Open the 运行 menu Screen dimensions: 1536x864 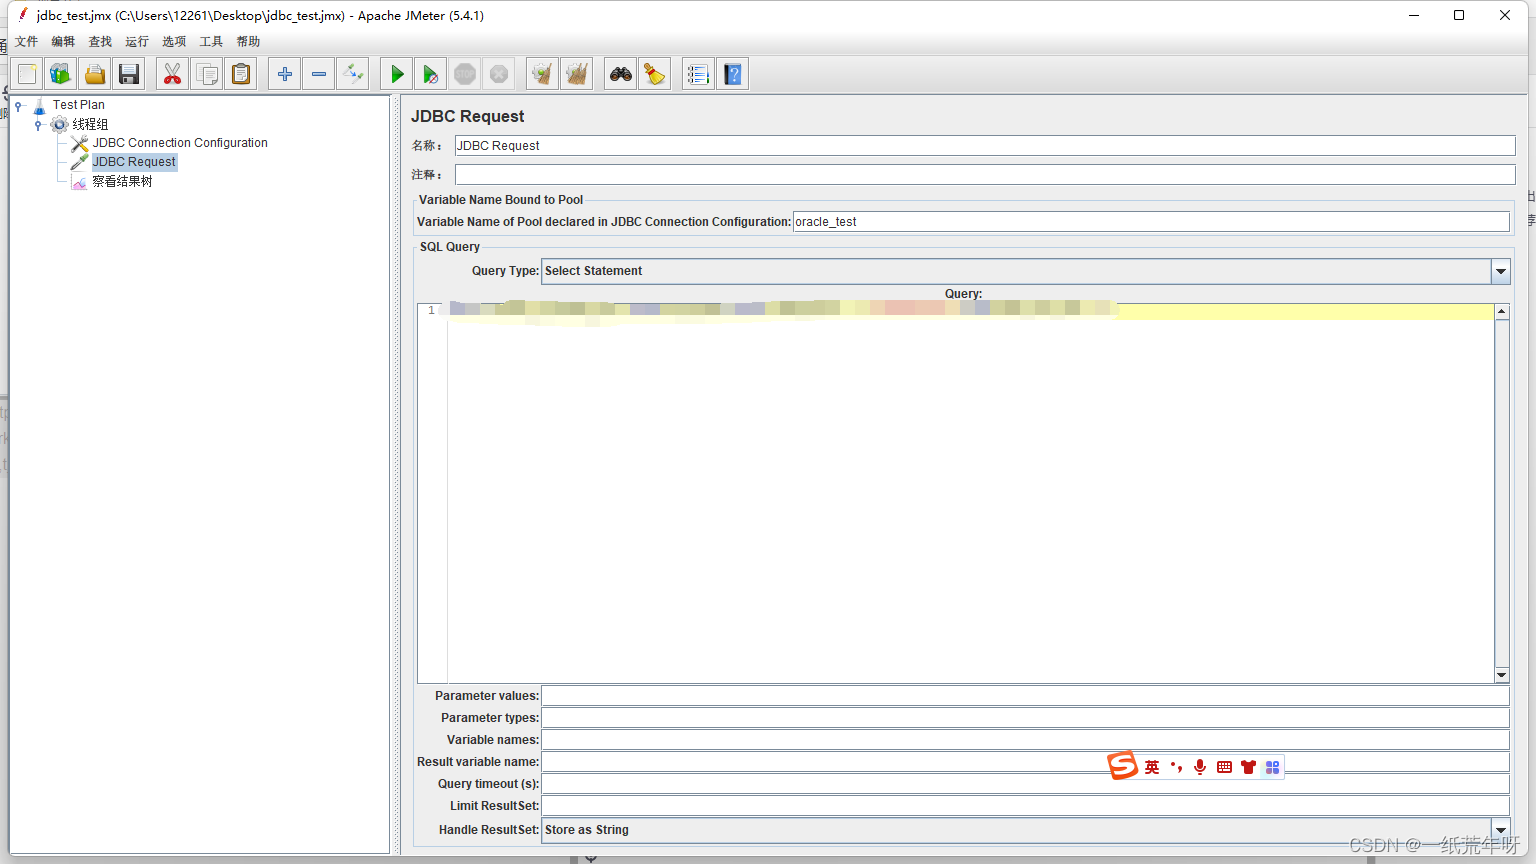137,42
